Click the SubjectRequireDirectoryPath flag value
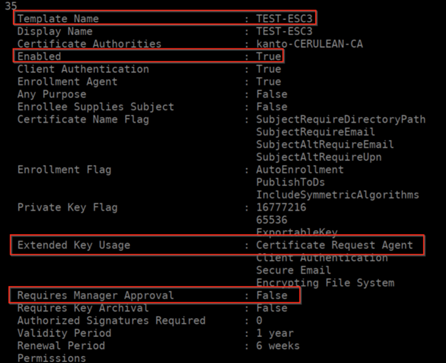The height and width of the screenshot is (363, 446). coord(341,119)
